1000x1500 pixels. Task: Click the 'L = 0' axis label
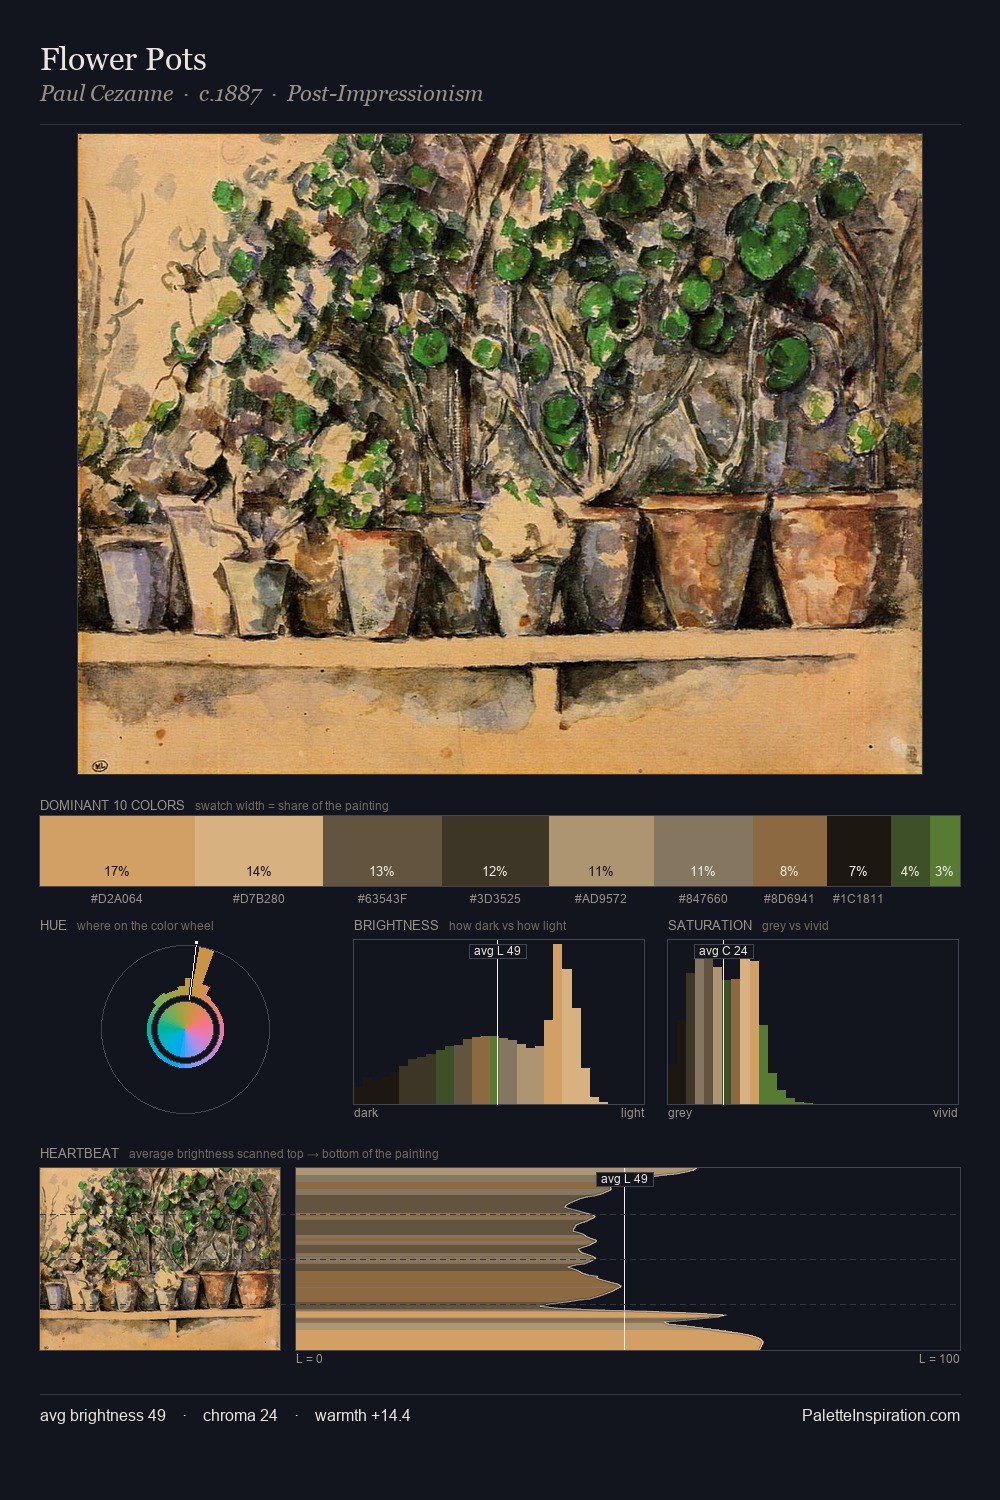click(x=309, y=1359)
